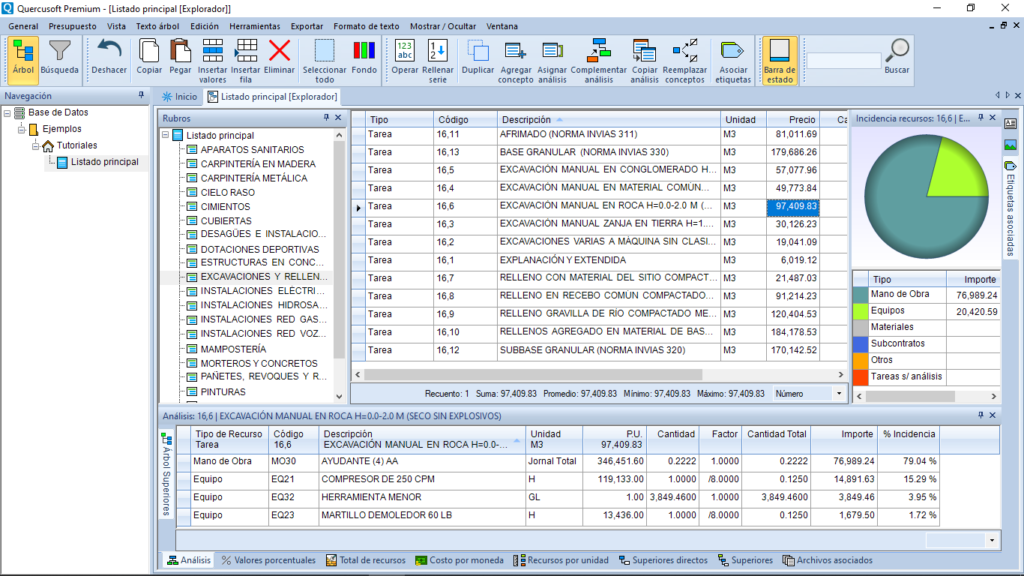Close the Incidencia recursos panel
The image size is (1024, 576).
pyautogui.click(x=993, y=118)
